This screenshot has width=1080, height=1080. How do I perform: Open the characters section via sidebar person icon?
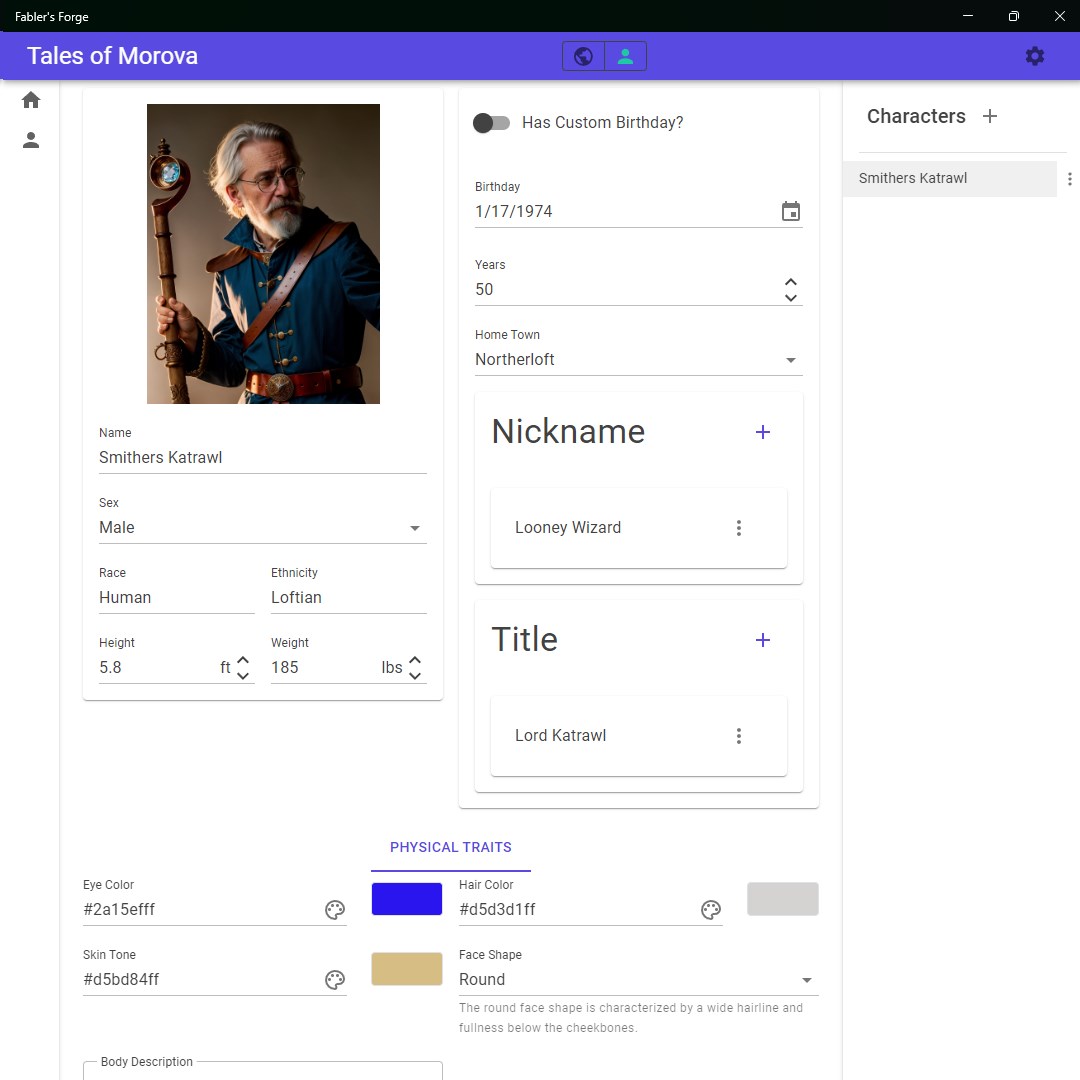(31, 140)
